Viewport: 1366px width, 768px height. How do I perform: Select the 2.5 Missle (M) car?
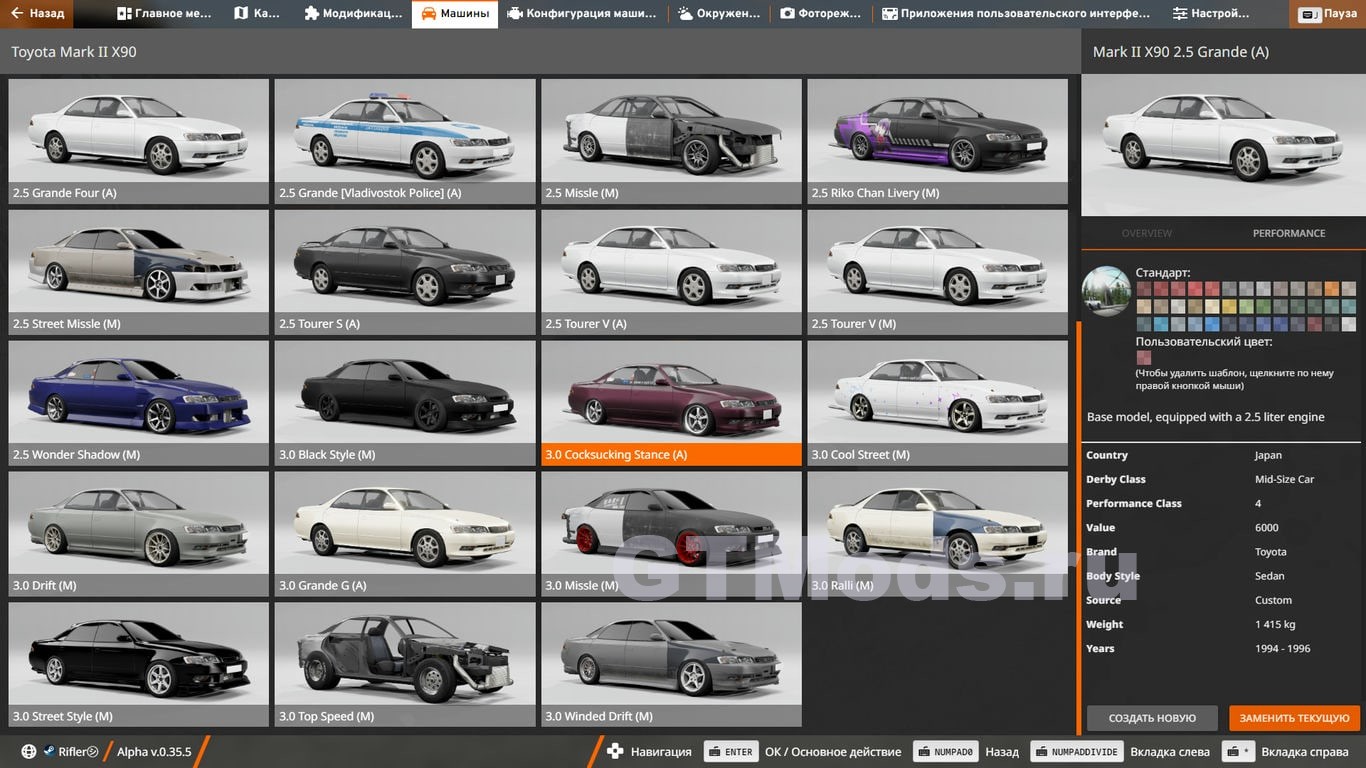[671, 142]
